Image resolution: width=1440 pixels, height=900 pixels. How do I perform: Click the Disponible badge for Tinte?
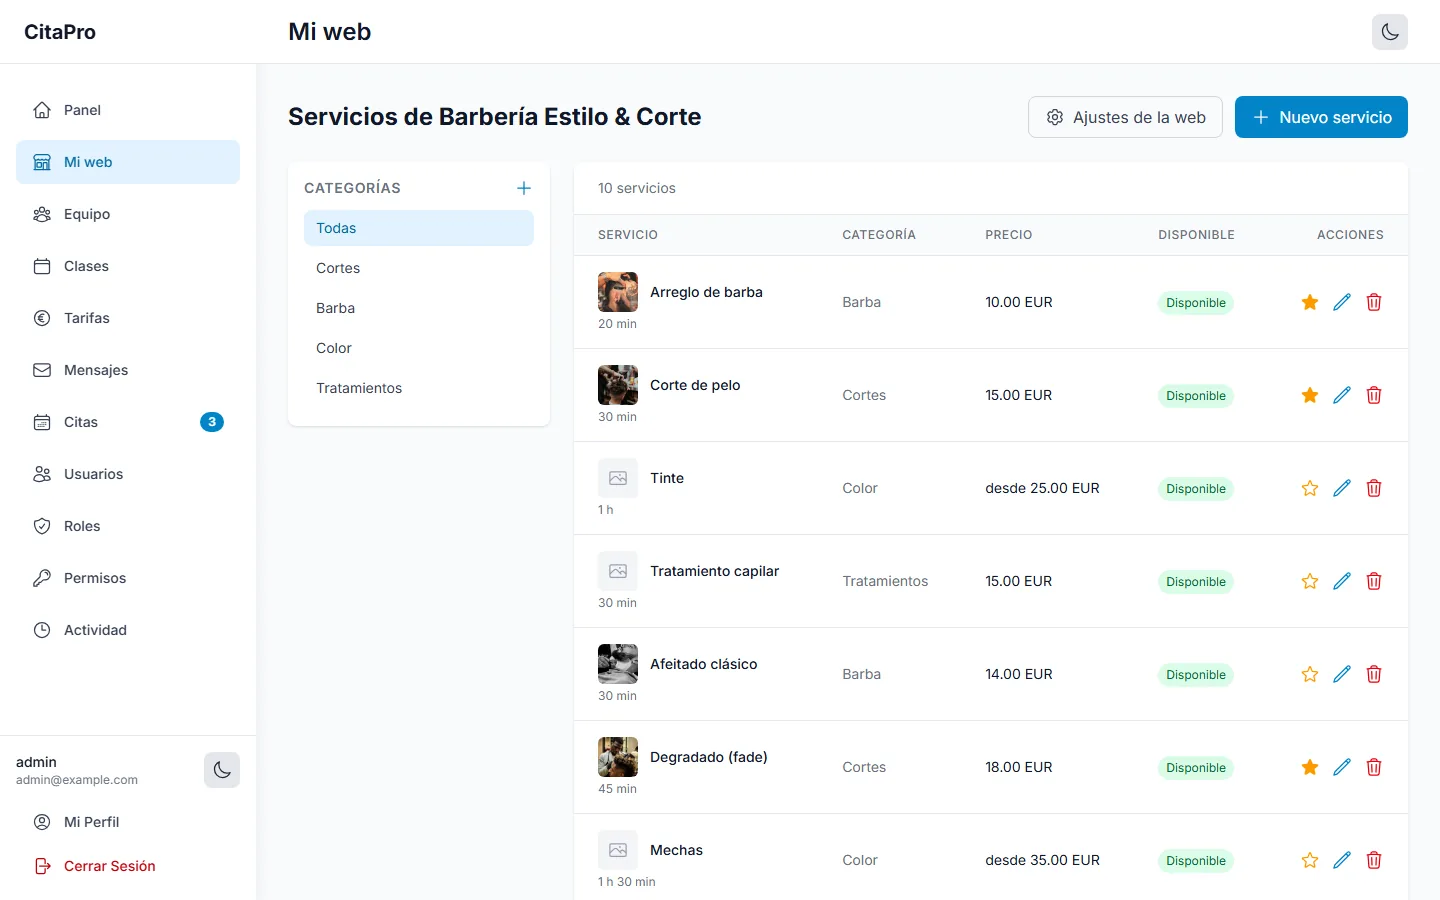tap(1196, 489)
